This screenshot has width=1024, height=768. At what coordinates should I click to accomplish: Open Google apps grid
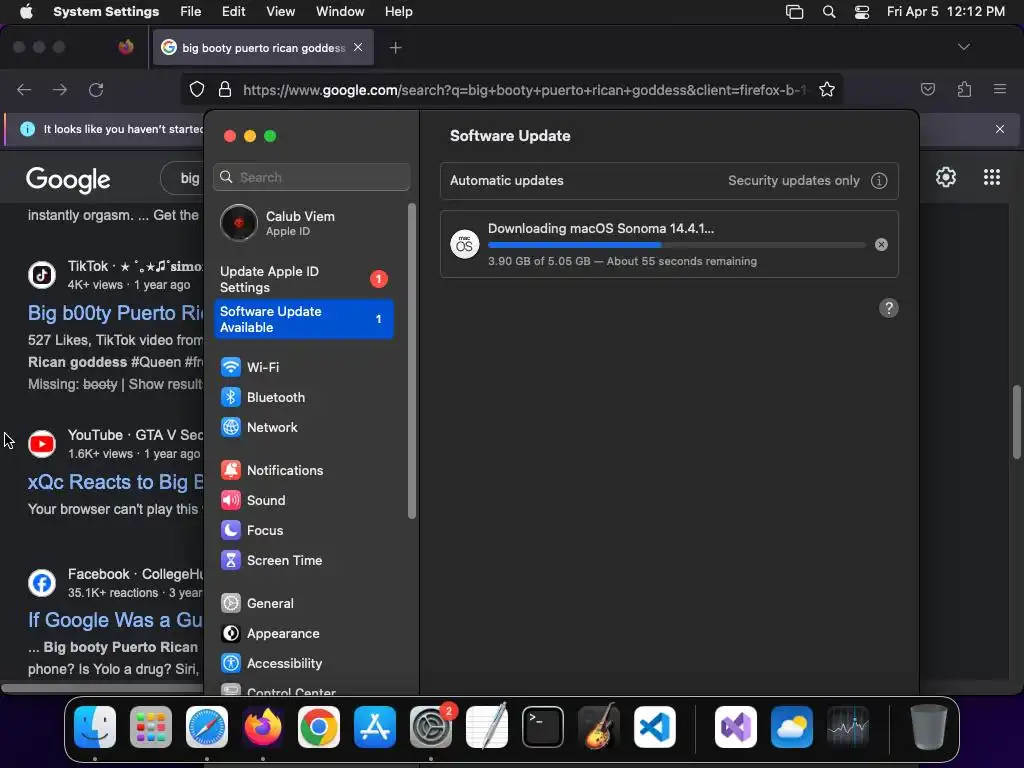pyautogui.click(x=992, y=178)
